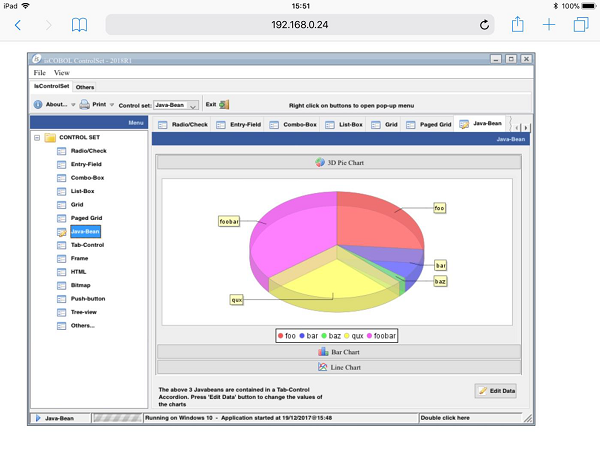The width and height of the screenshot is (600, 449).
Task: Open Bar Chart accordion section
Action: point(338,352)
